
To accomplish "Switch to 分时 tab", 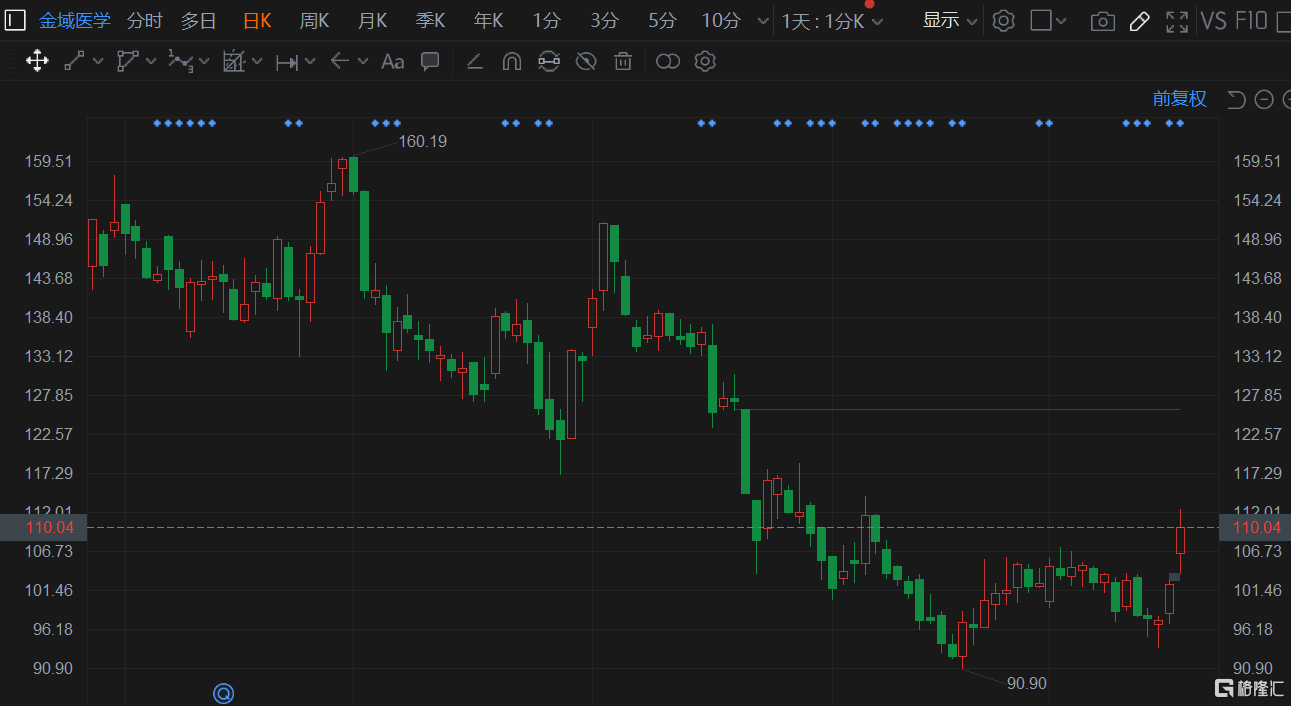I will click(x=144, y=21).
